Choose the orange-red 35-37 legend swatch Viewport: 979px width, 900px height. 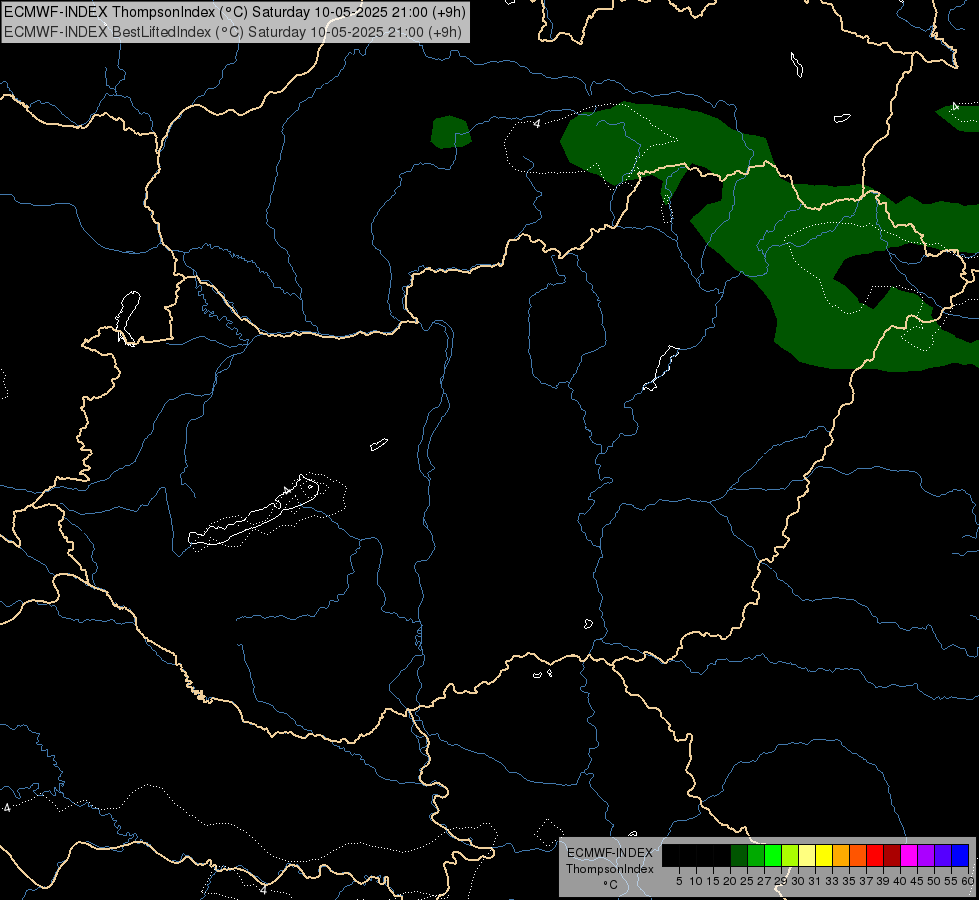pyautogui.click(x=858, y=855)
